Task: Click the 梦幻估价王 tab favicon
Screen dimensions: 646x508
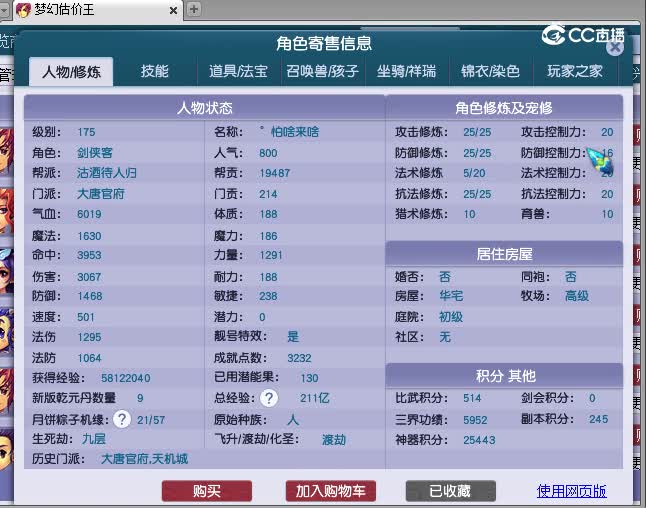Action: coord(23,10)
